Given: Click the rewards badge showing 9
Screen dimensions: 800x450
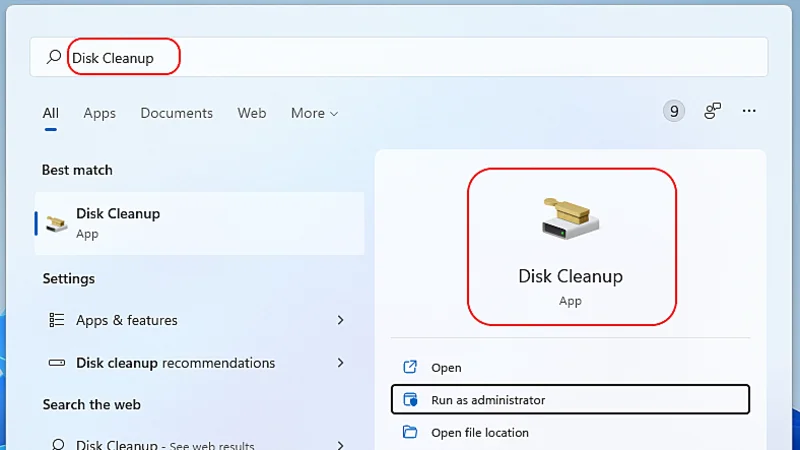Looking at the screenshot, I should point(673,111).
